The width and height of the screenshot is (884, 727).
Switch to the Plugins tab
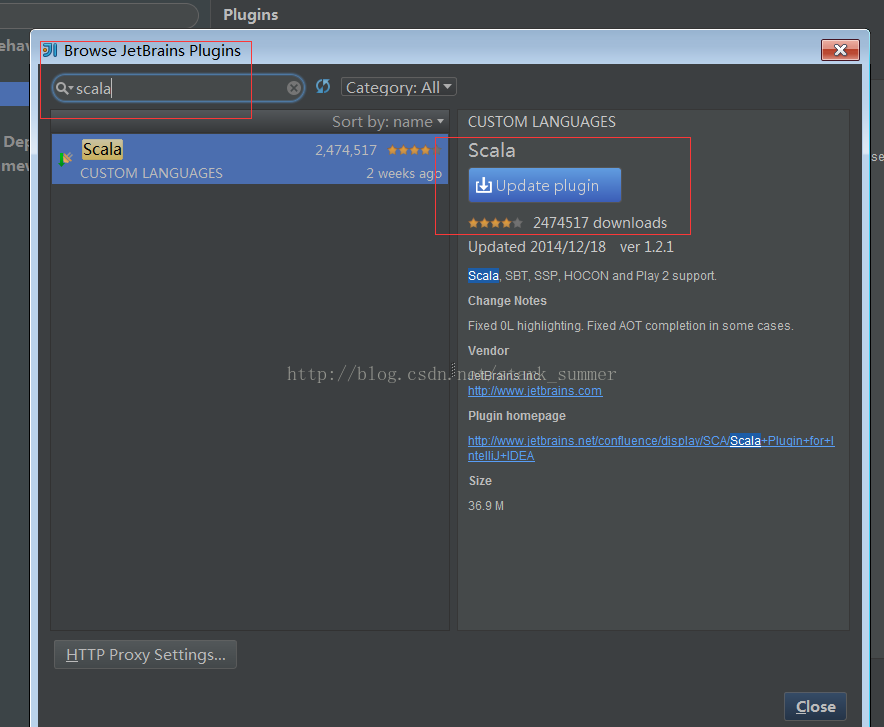tap(250, 14)
